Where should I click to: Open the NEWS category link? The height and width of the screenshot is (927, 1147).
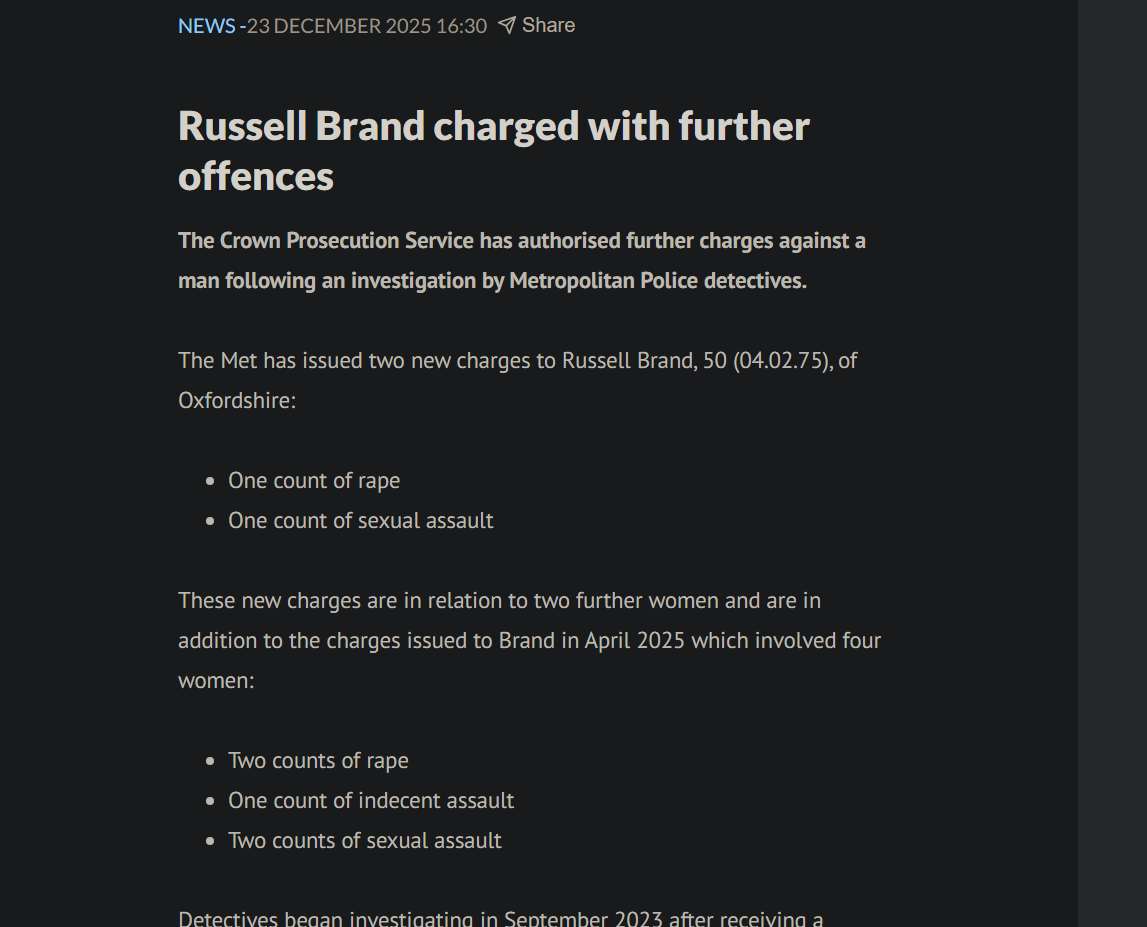206,26
